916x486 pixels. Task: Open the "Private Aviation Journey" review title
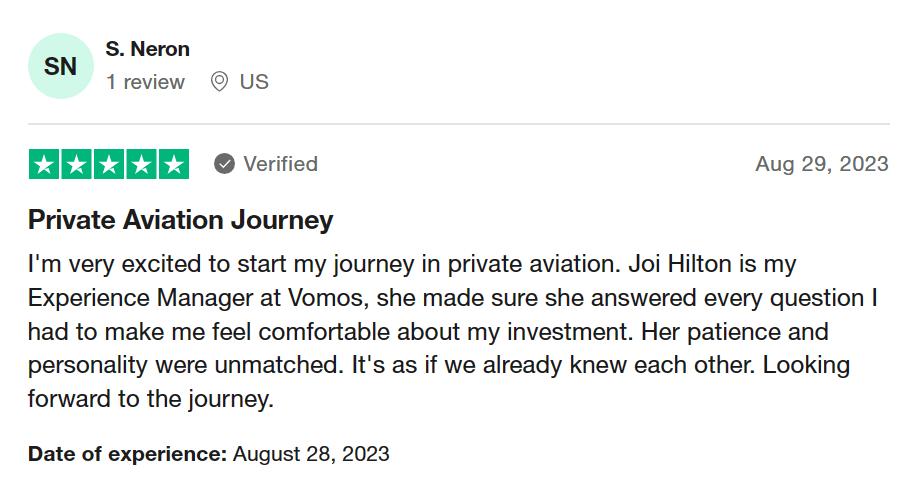click(x=181, y=220)
